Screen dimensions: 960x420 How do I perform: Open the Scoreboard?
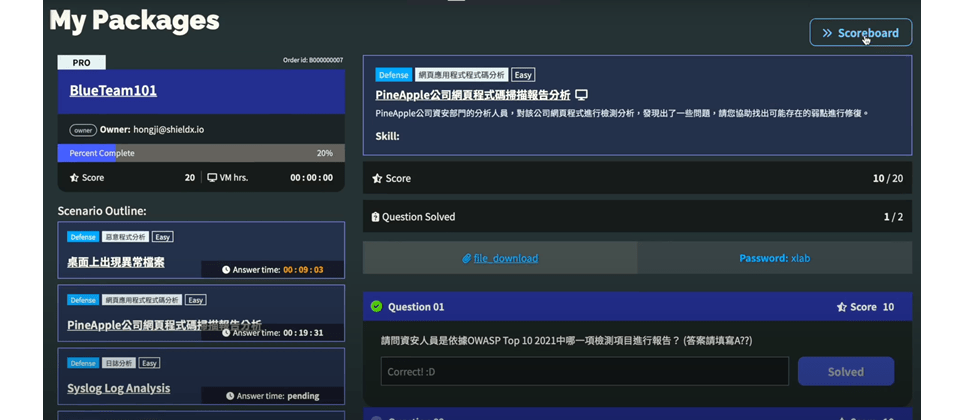pos(860,33)
